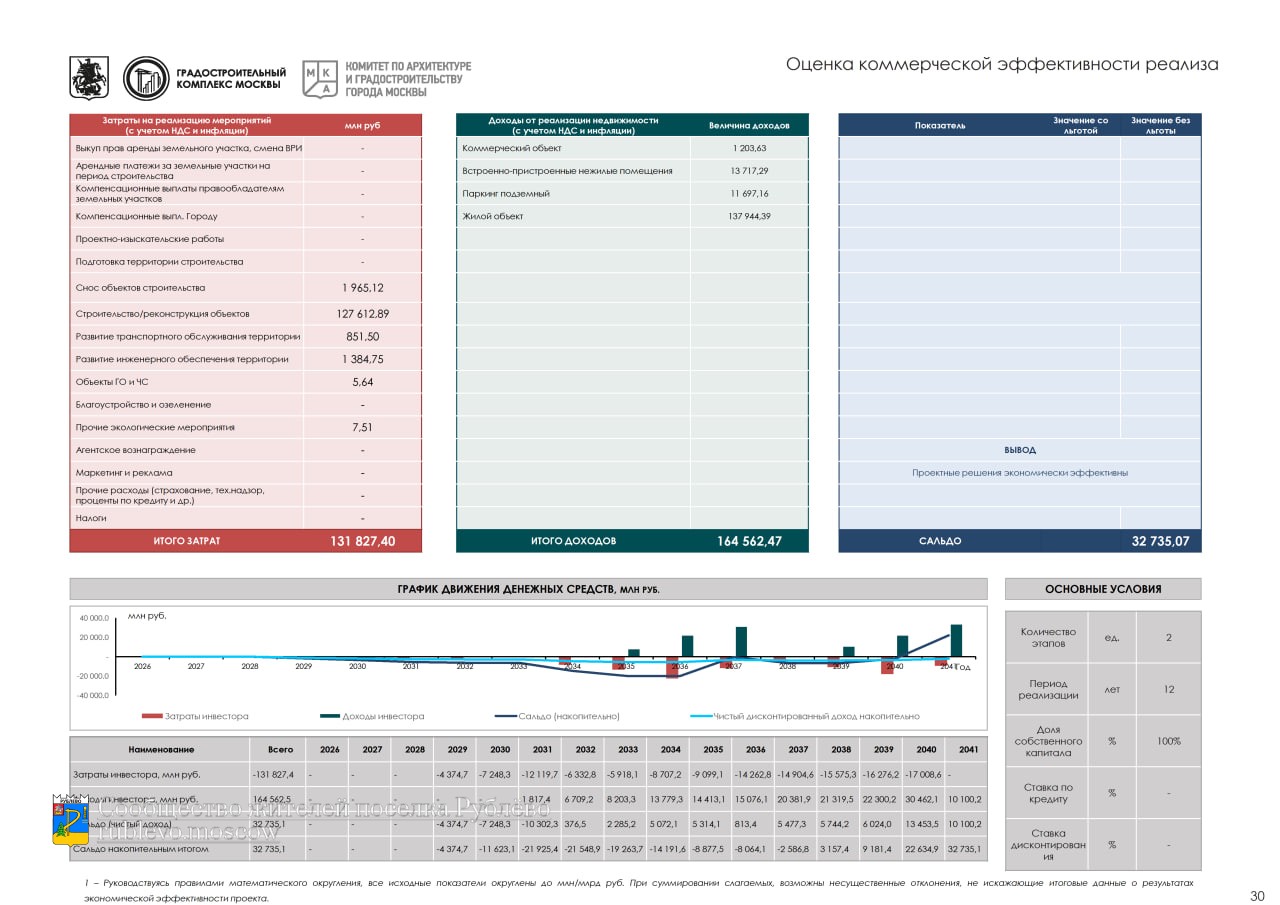Click the МКА committee square logo
This screenshot has width=1280, height=905.
(x=320, y=78)
